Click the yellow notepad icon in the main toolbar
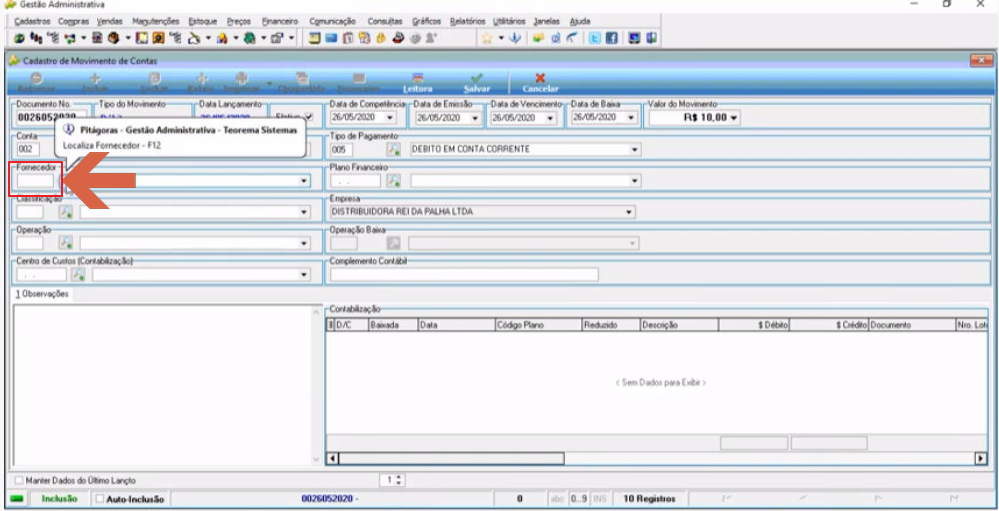The image size is (999, 511). [314, 38]
